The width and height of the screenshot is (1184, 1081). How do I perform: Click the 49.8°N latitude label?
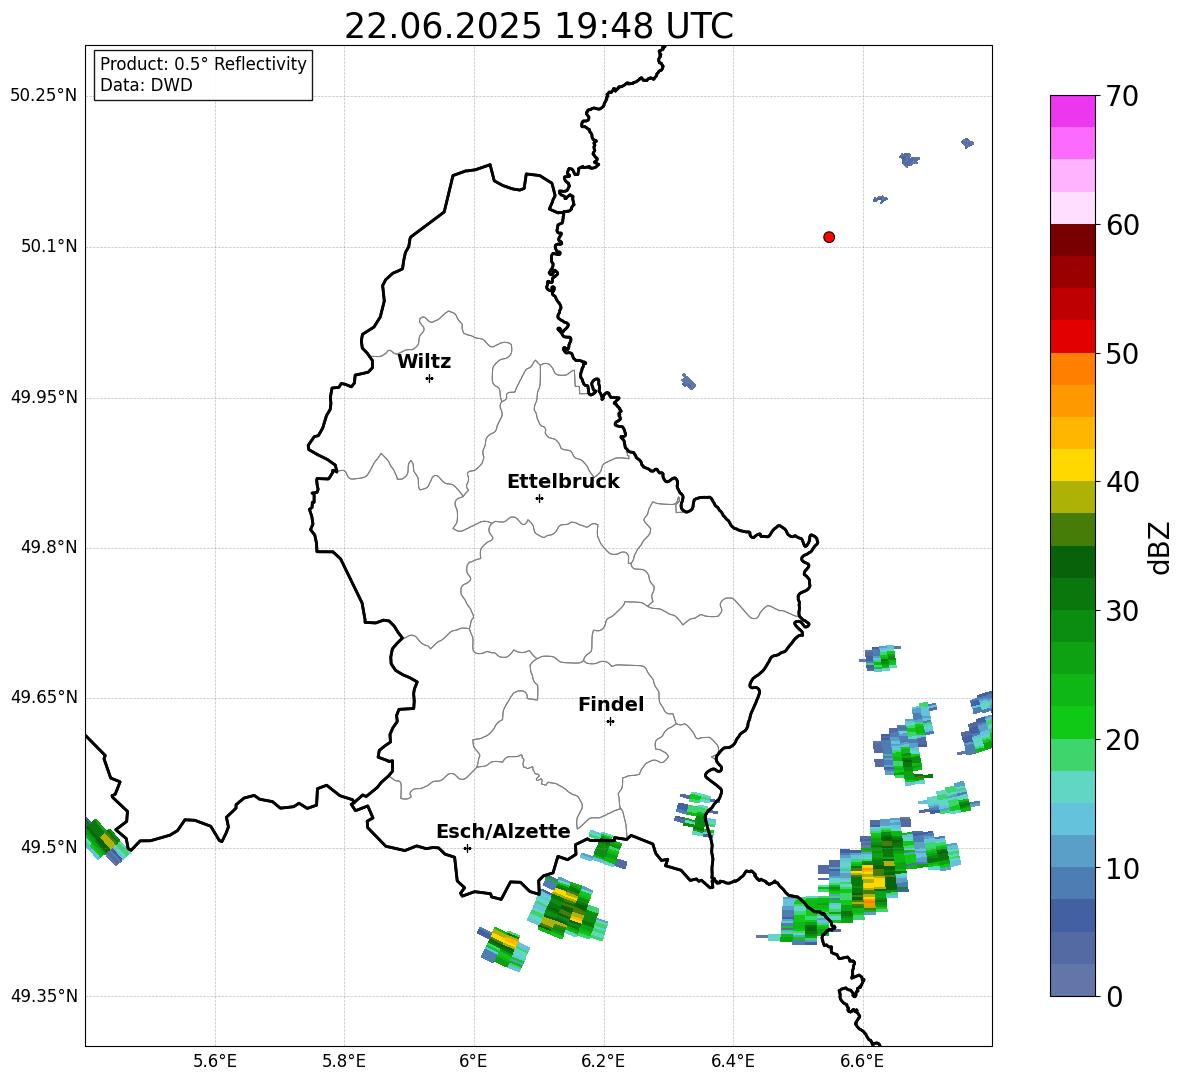49,547
